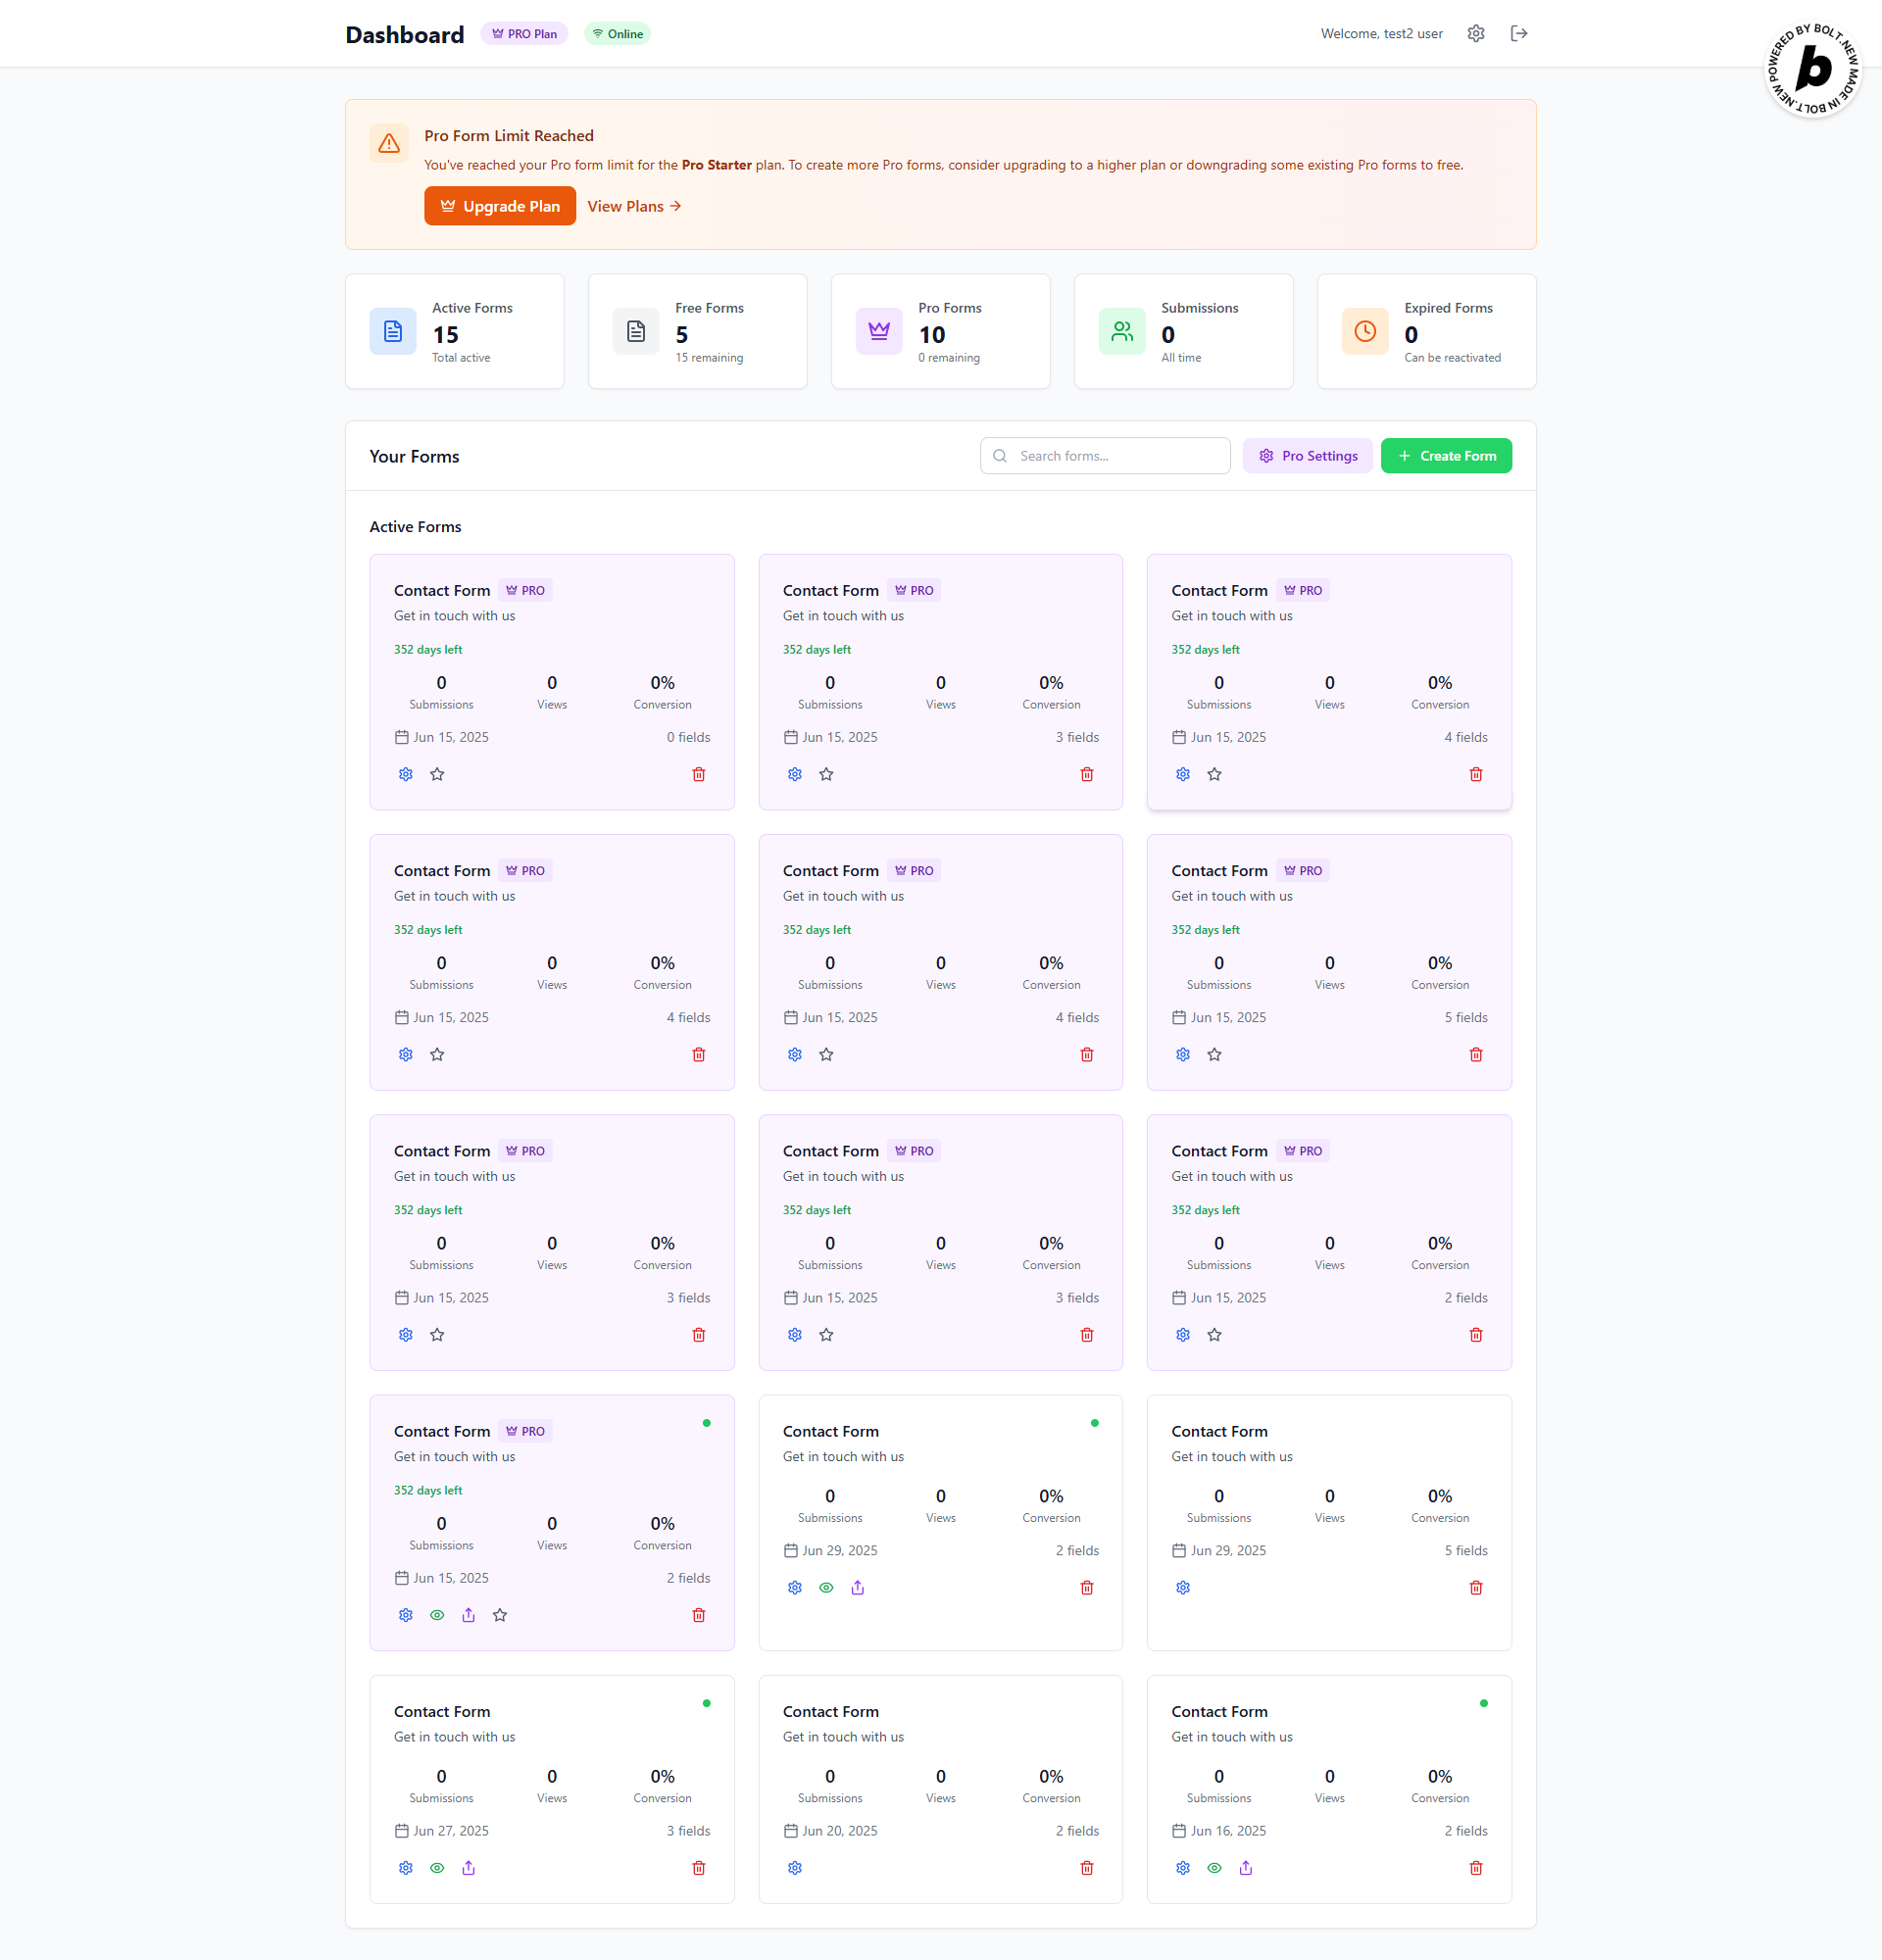
Task: Open the View Plans link
Action: click(x=634, y=206)
